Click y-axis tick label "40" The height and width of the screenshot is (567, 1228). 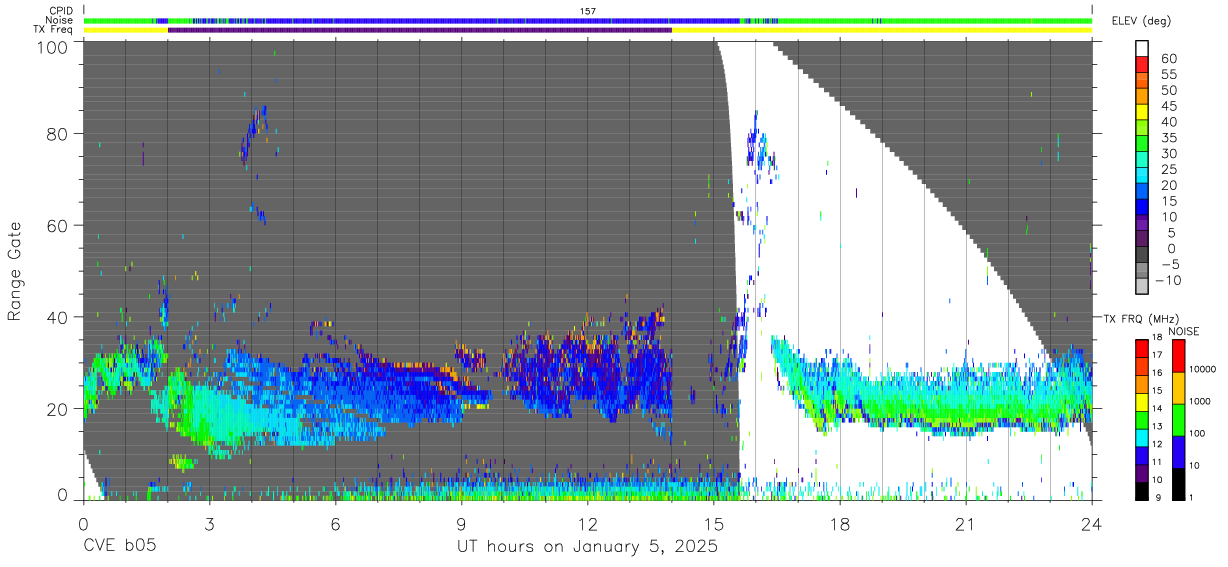click(58, 317)
